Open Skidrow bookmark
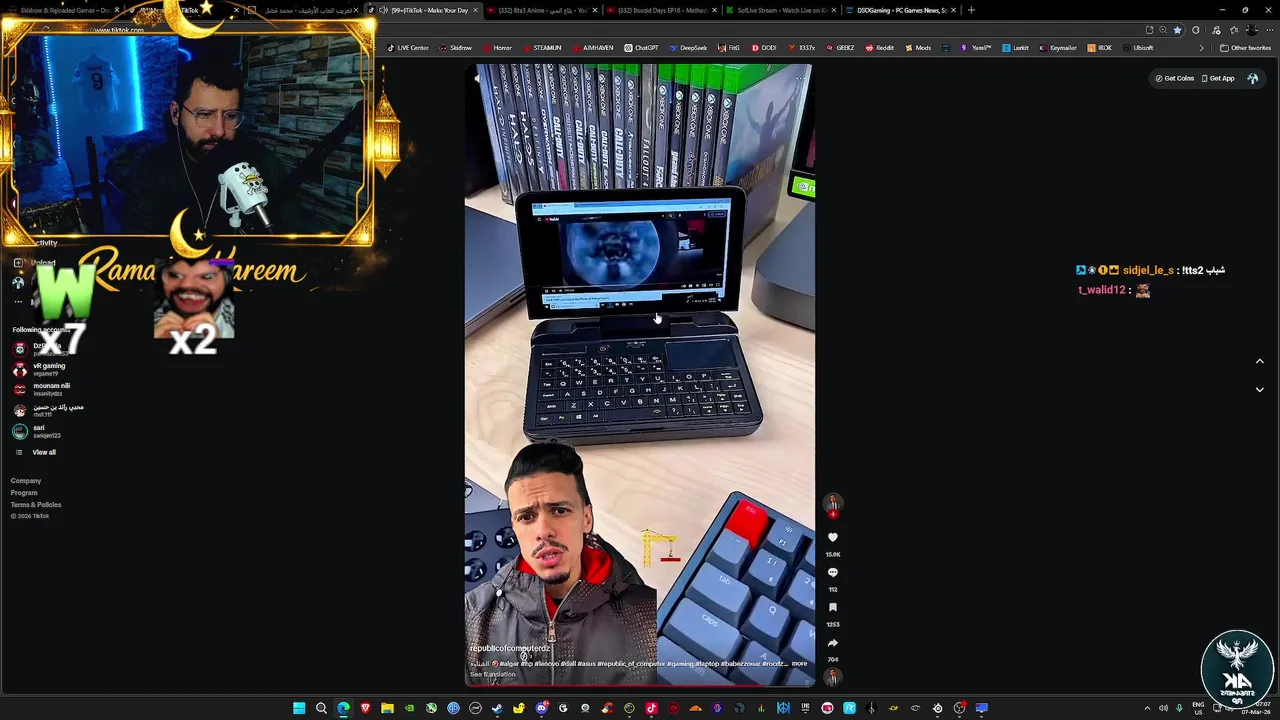 coord(456,48)
